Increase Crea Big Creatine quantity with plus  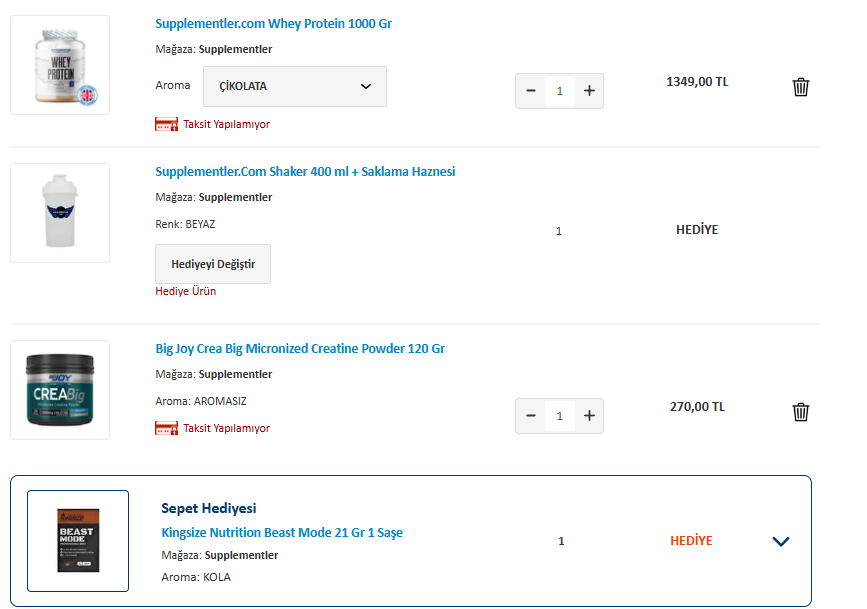[589, 416]
